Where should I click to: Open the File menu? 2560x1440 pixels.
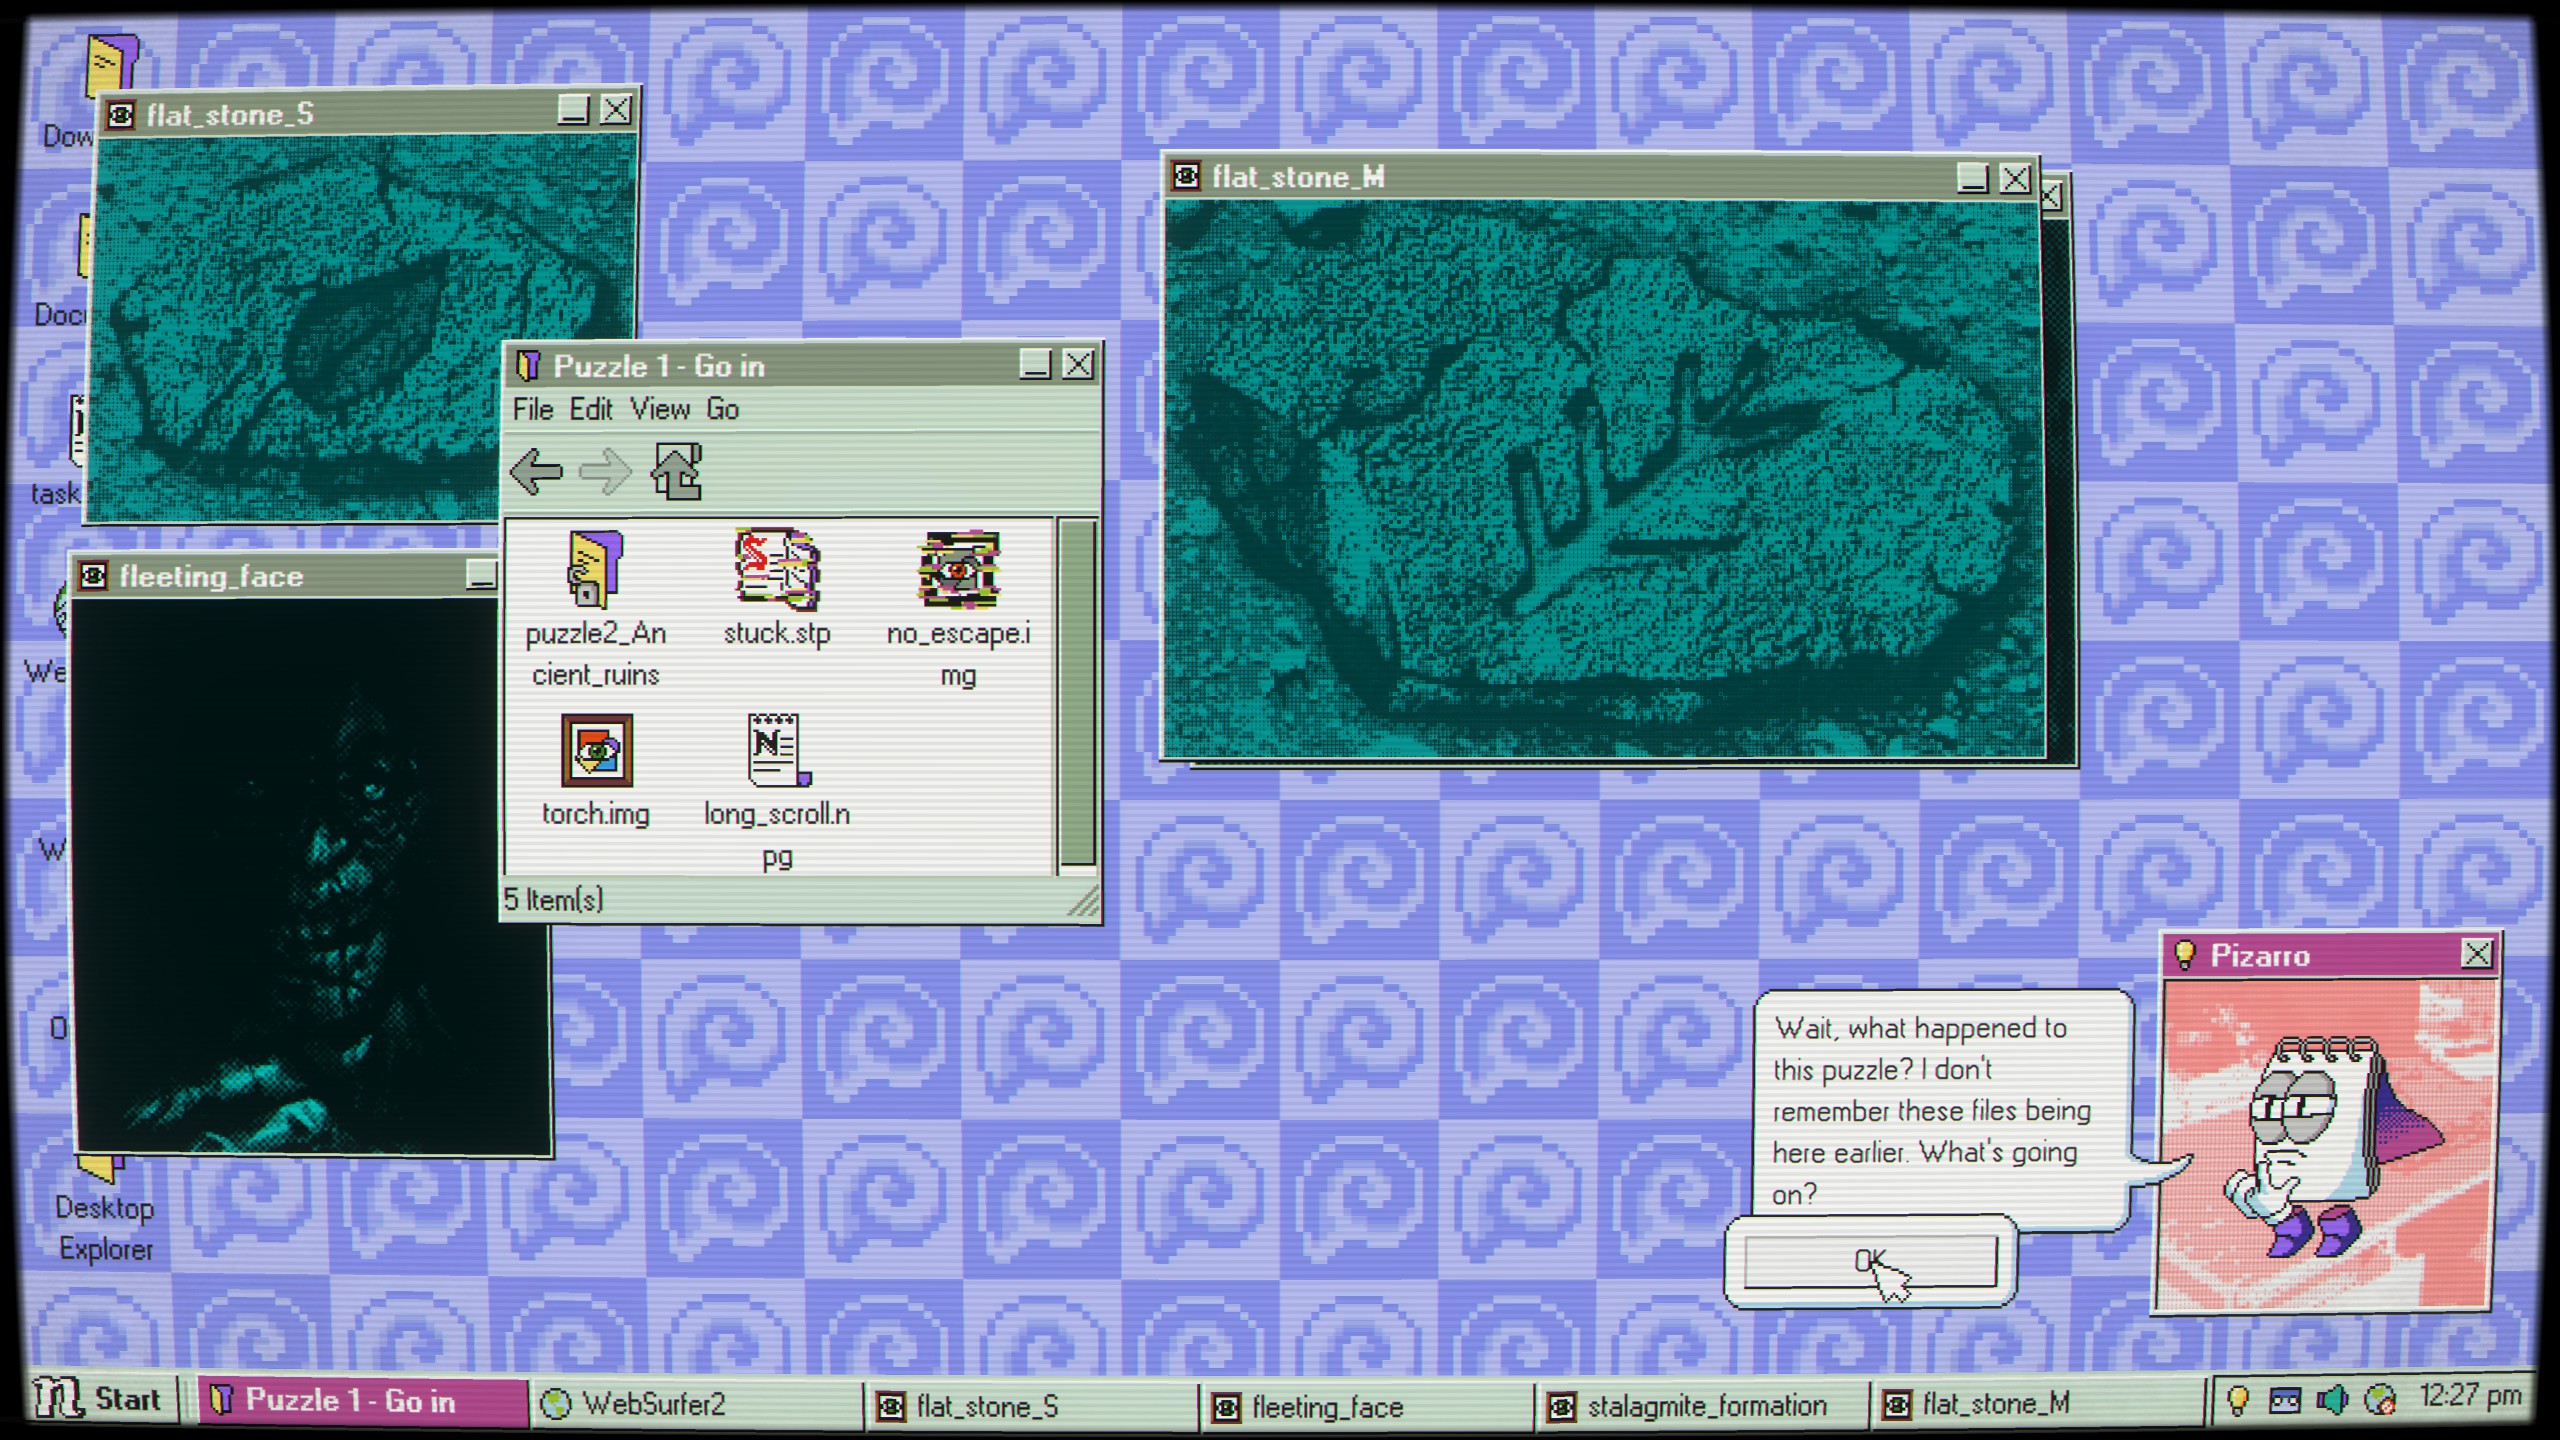pos(533,409)
